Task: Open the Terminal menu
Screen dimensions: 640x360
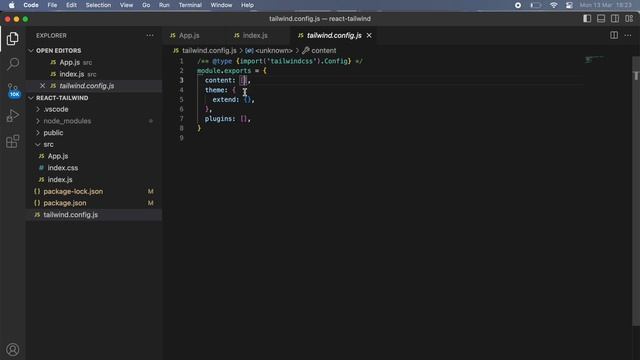Action: 190,5
